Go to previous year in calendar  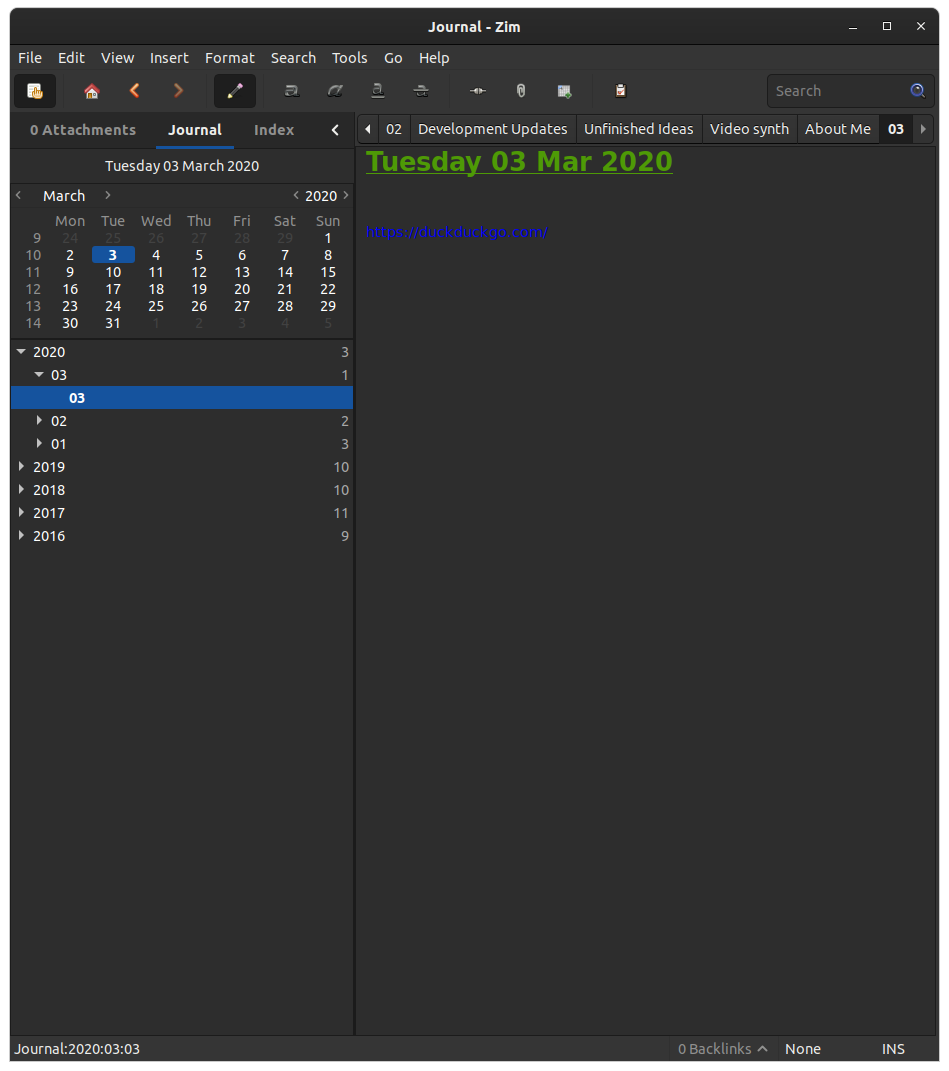coord(296,195)
